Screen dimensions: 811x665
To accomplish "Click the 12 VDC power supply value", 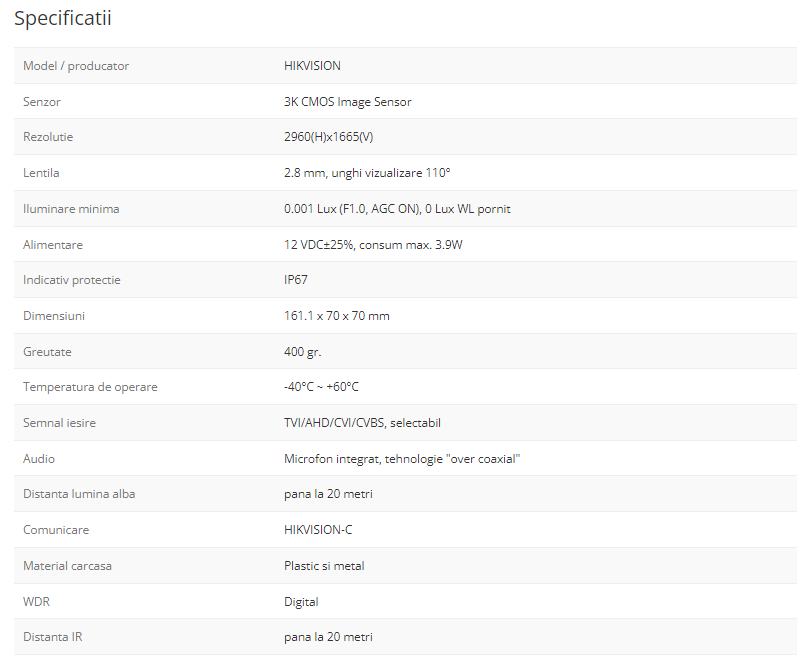I will point(373,244).
